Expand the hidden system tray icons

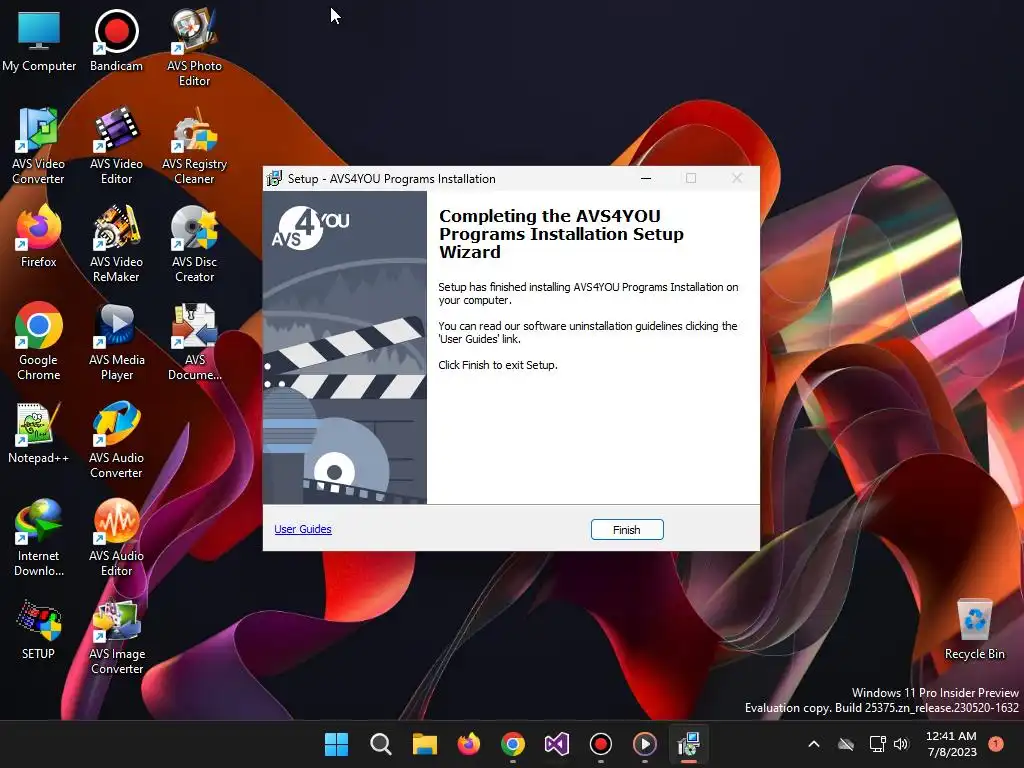point(814,744)
